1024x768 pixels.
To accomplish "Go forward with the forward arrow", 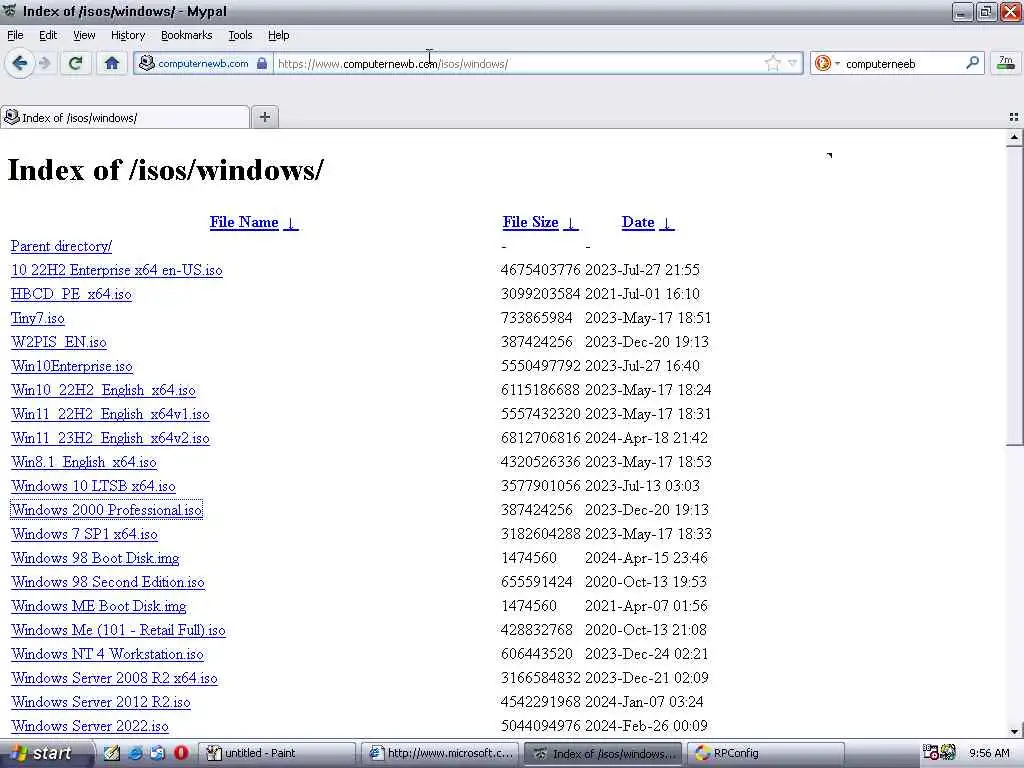I will (44, 63).
